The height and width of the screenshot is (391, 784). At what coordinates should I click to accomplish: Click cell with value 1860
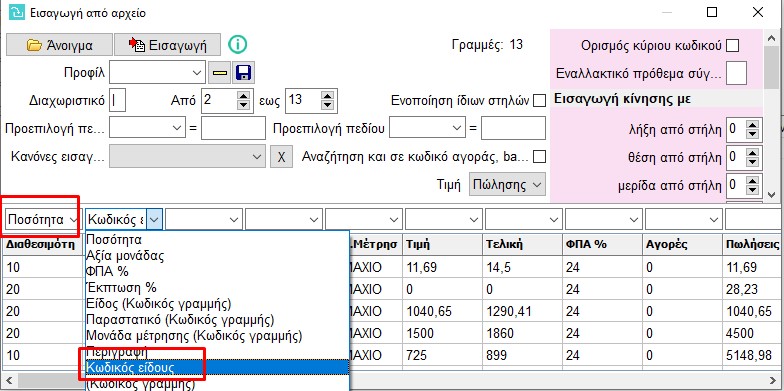[x=522, y=334]
